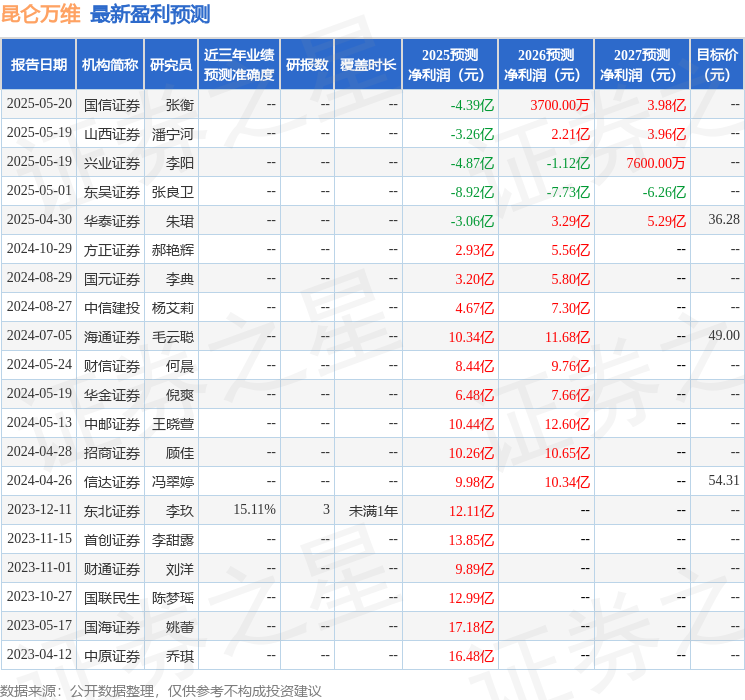Select analyst 潘宁河

172,134
